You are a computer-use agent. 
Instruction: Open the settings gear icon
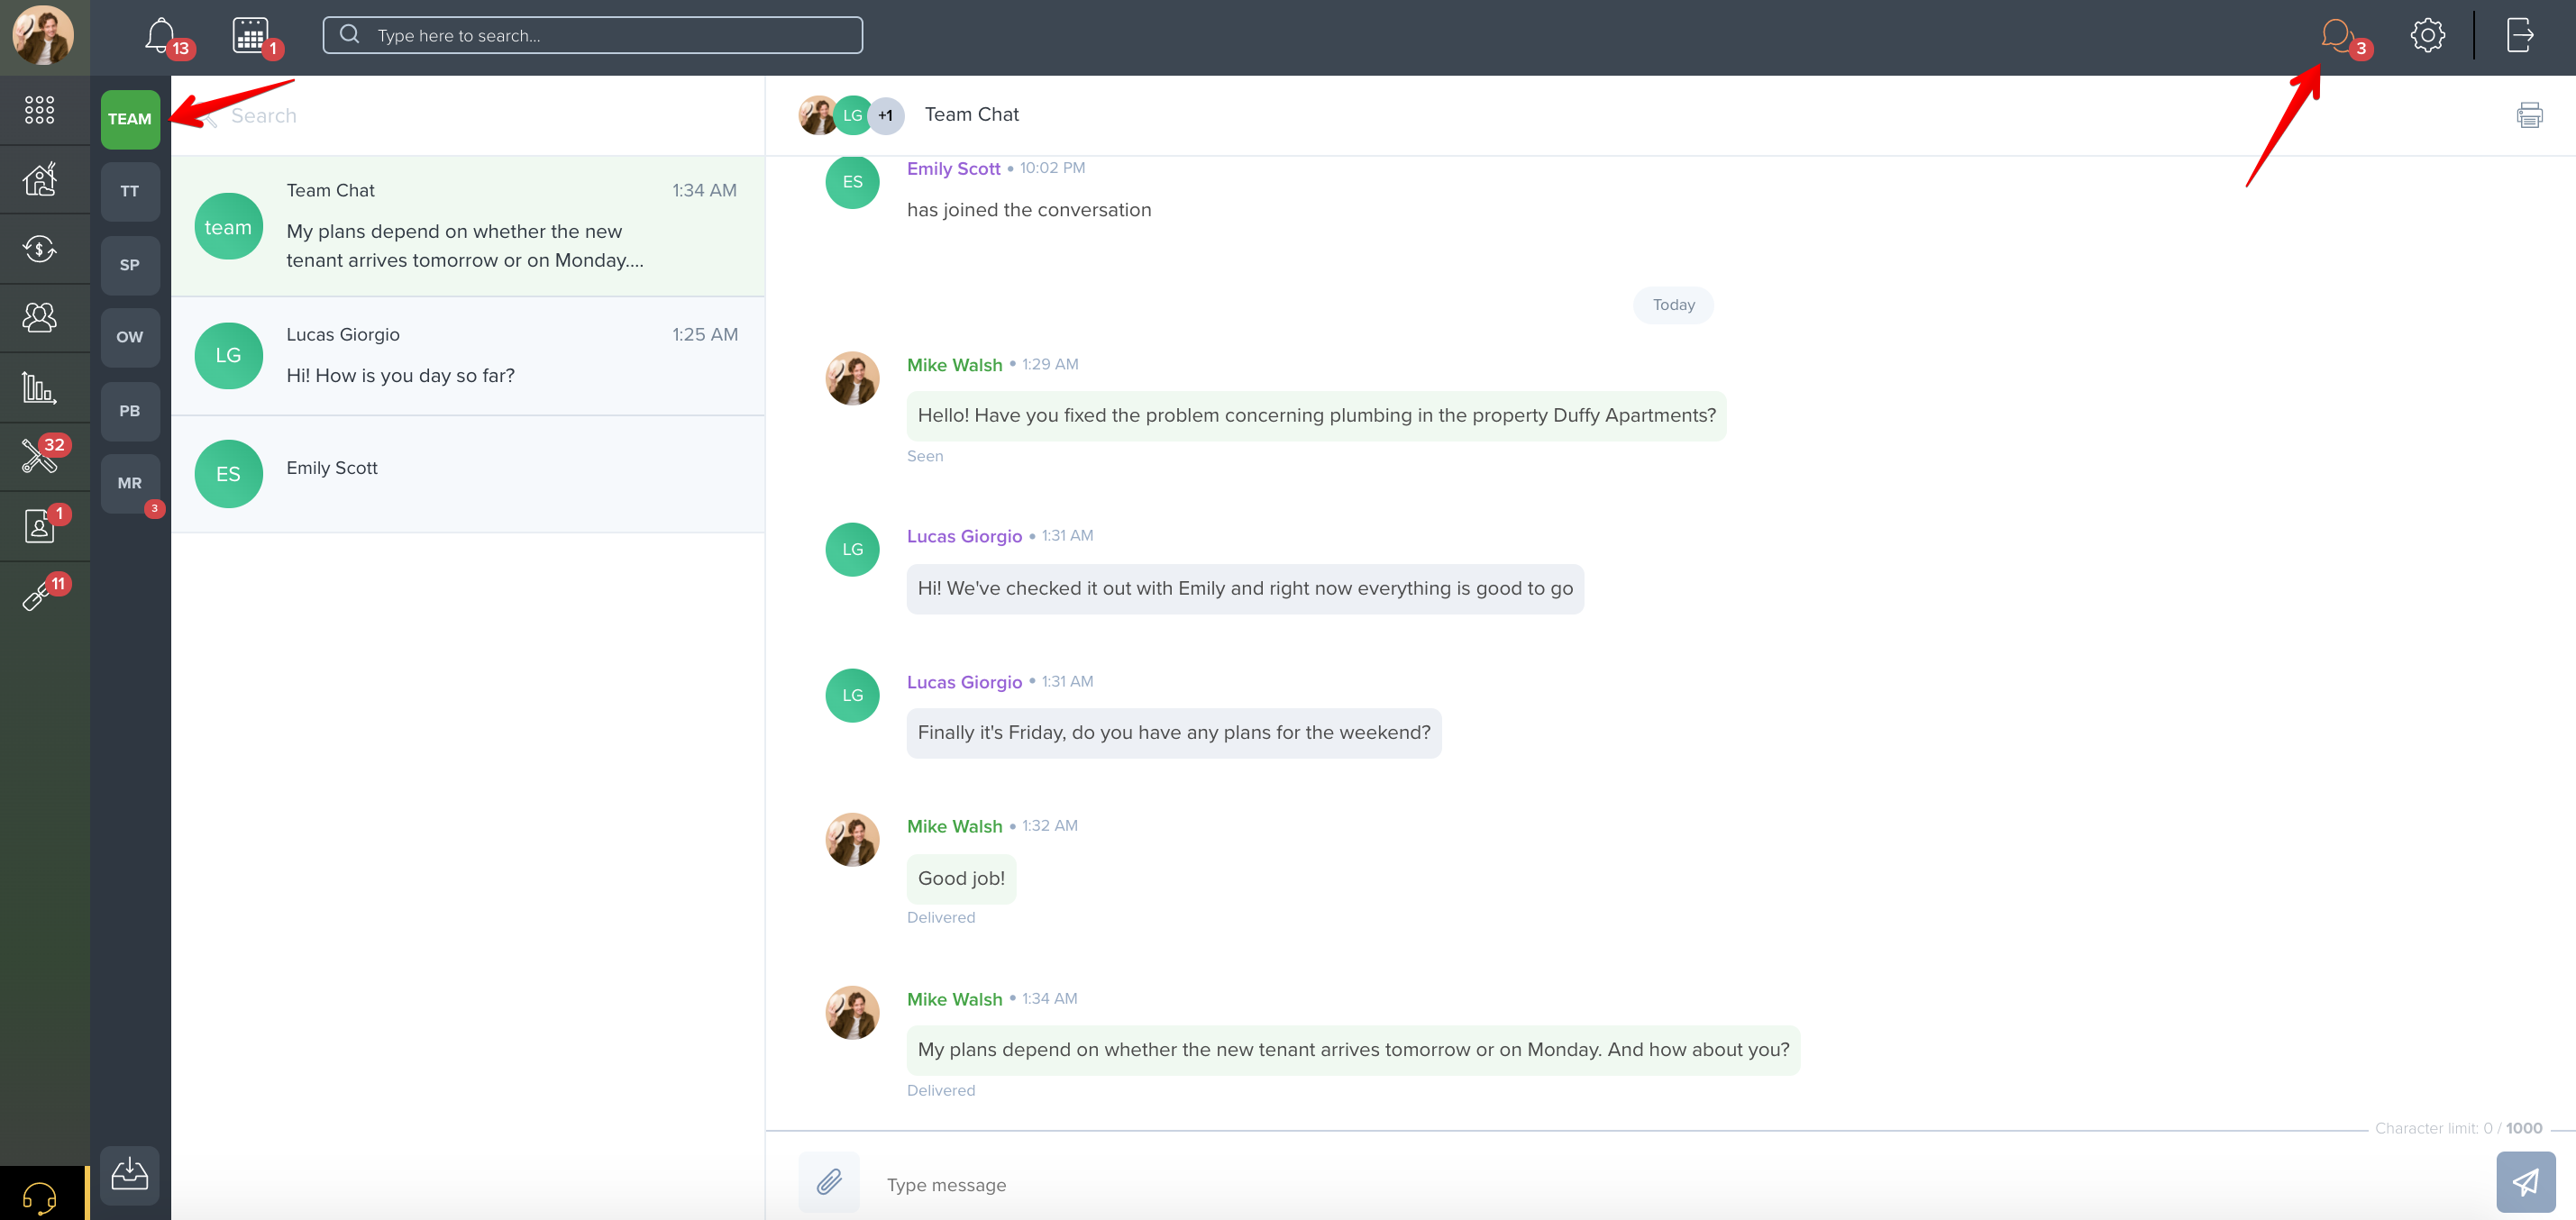coord(2427,36)
